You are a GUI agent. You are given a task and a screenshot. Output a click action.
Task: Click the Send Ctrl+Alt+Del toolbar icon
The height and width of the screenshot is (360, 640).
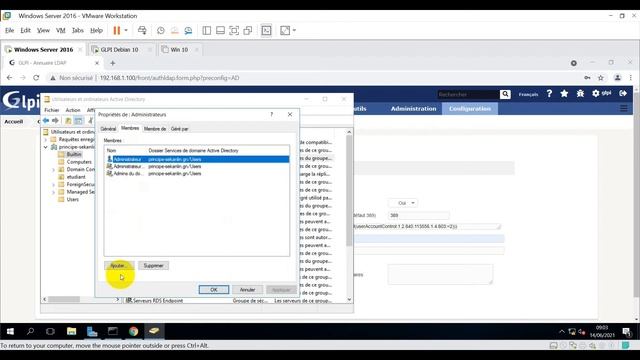click(142, 31)
